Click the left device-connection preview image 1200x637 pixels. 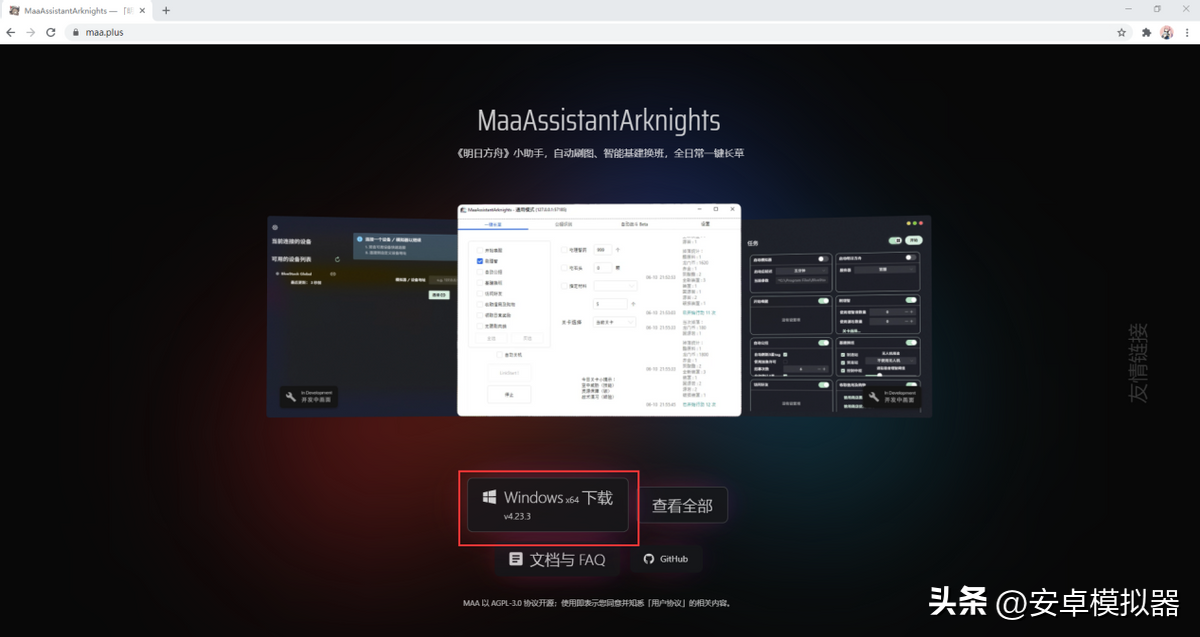pyautogui.click(x=362, y=316)
